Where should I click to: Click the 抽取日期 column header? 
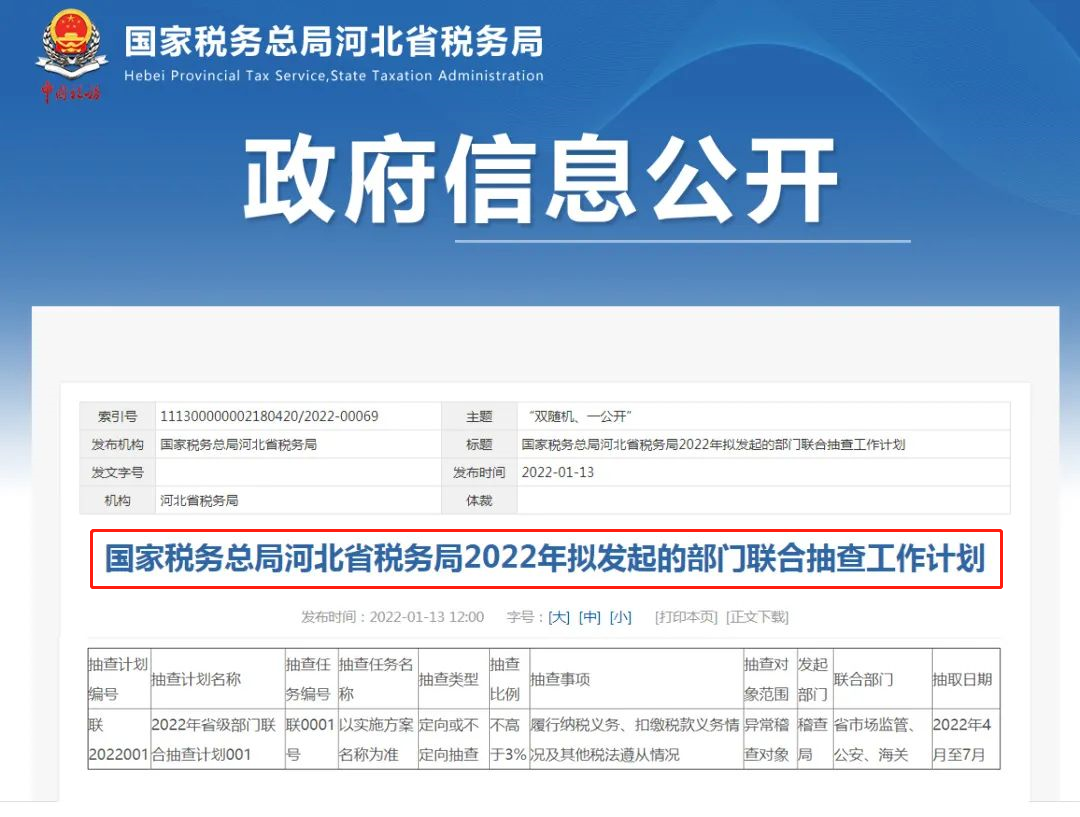click(x=966, y=679)
